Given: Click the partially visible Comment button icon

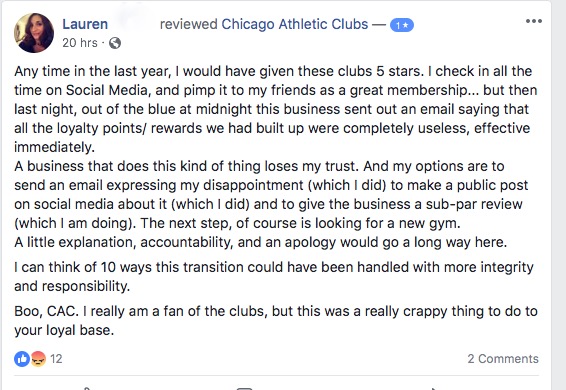Looking at the screenshot, I should [x=244, y=388].
